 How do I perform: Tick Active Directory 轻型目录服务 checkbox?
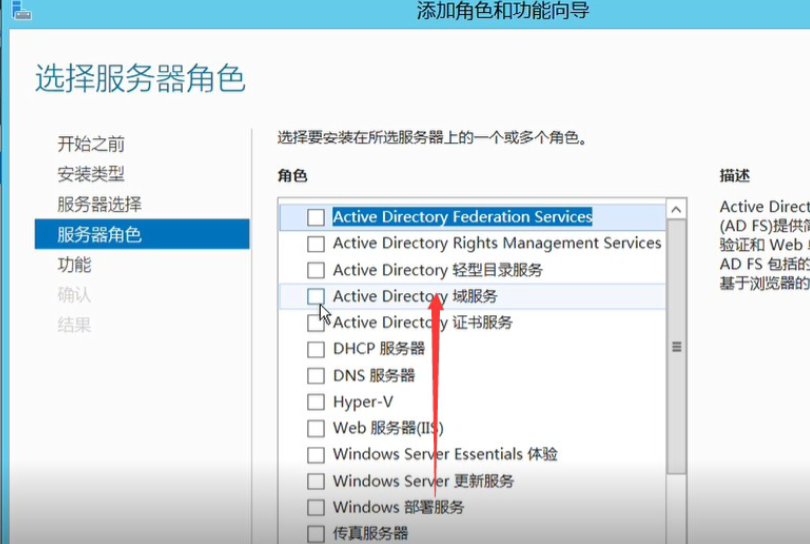pos(316,270)
